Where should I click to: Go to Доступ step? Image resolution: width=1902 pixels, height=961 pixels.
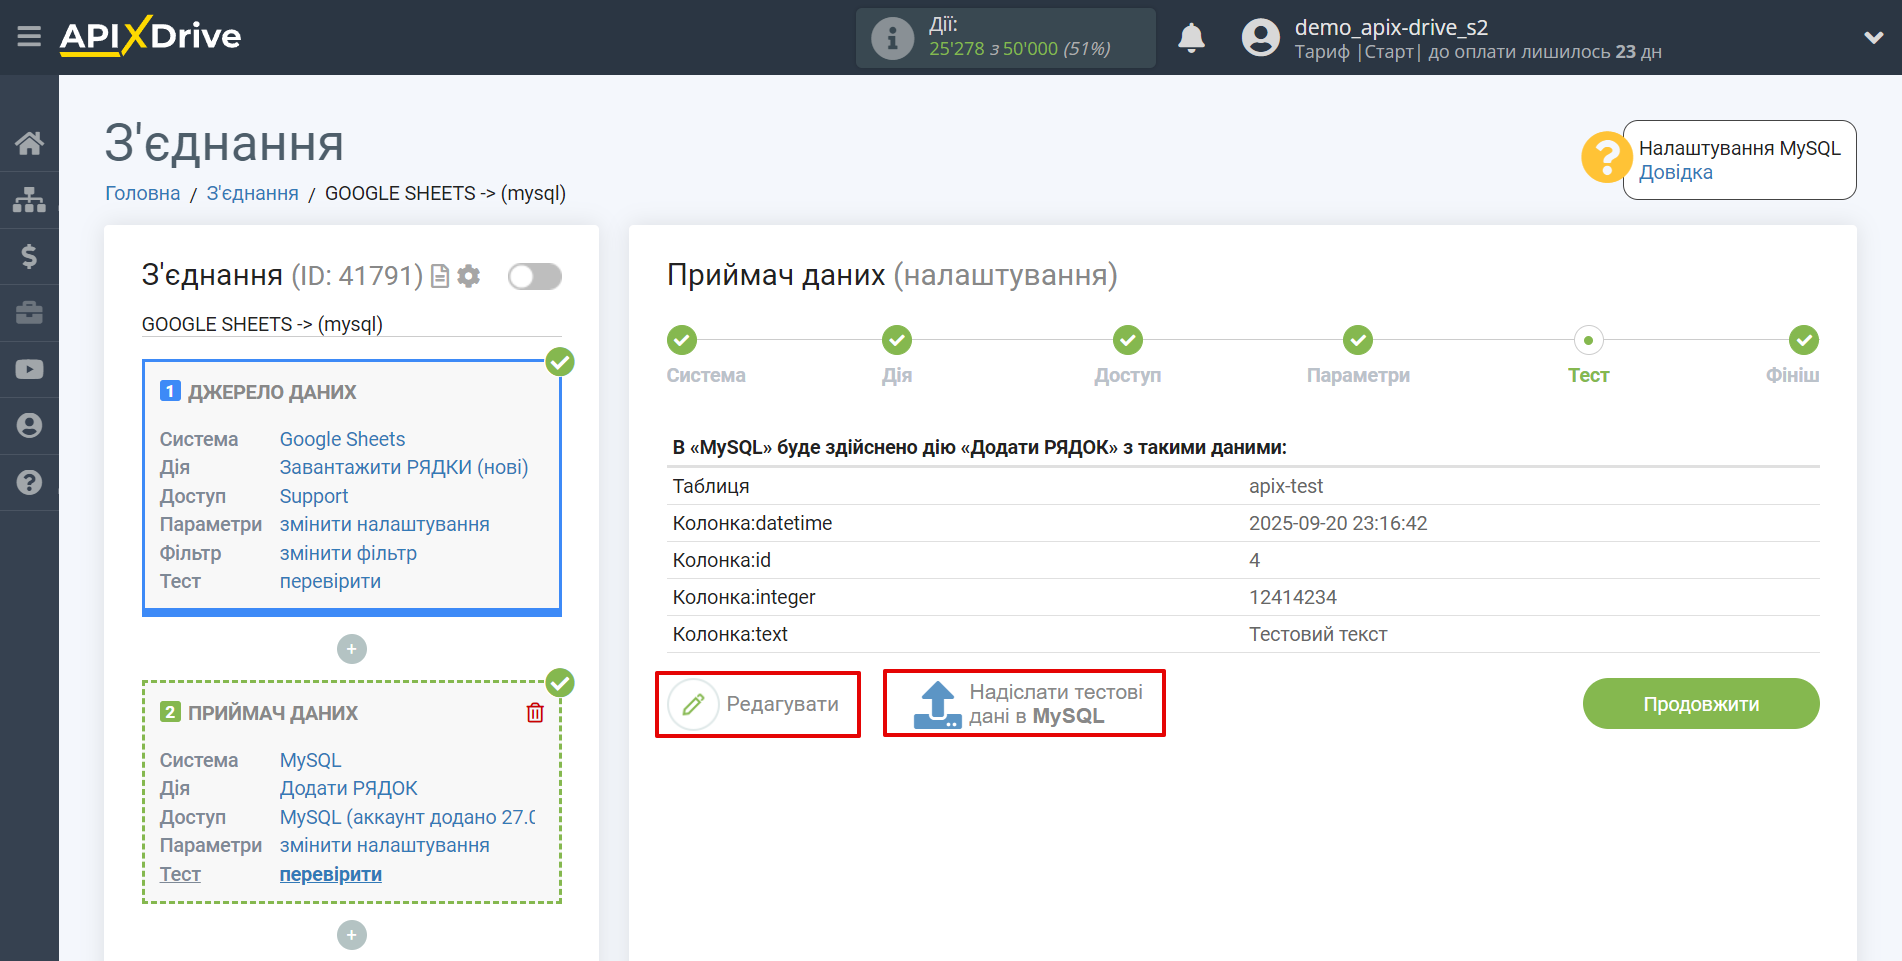[1128, 340]
